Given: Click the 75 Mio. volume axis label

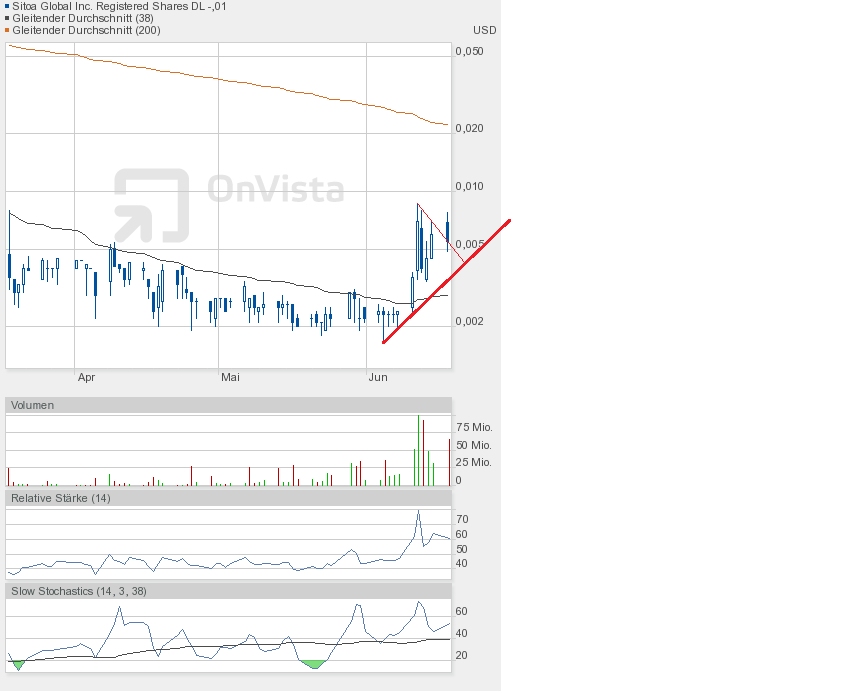Looking at the screenshot, I should [x=474, y=427].
